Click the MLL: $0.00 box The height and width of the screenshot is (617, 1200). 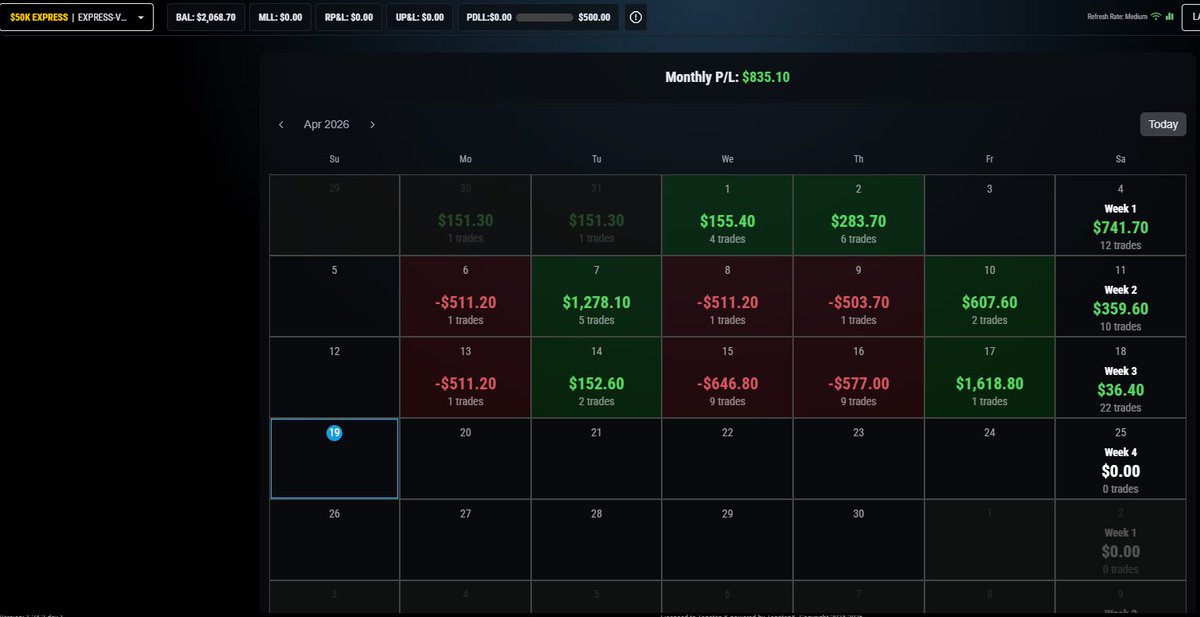pos(281,17)
